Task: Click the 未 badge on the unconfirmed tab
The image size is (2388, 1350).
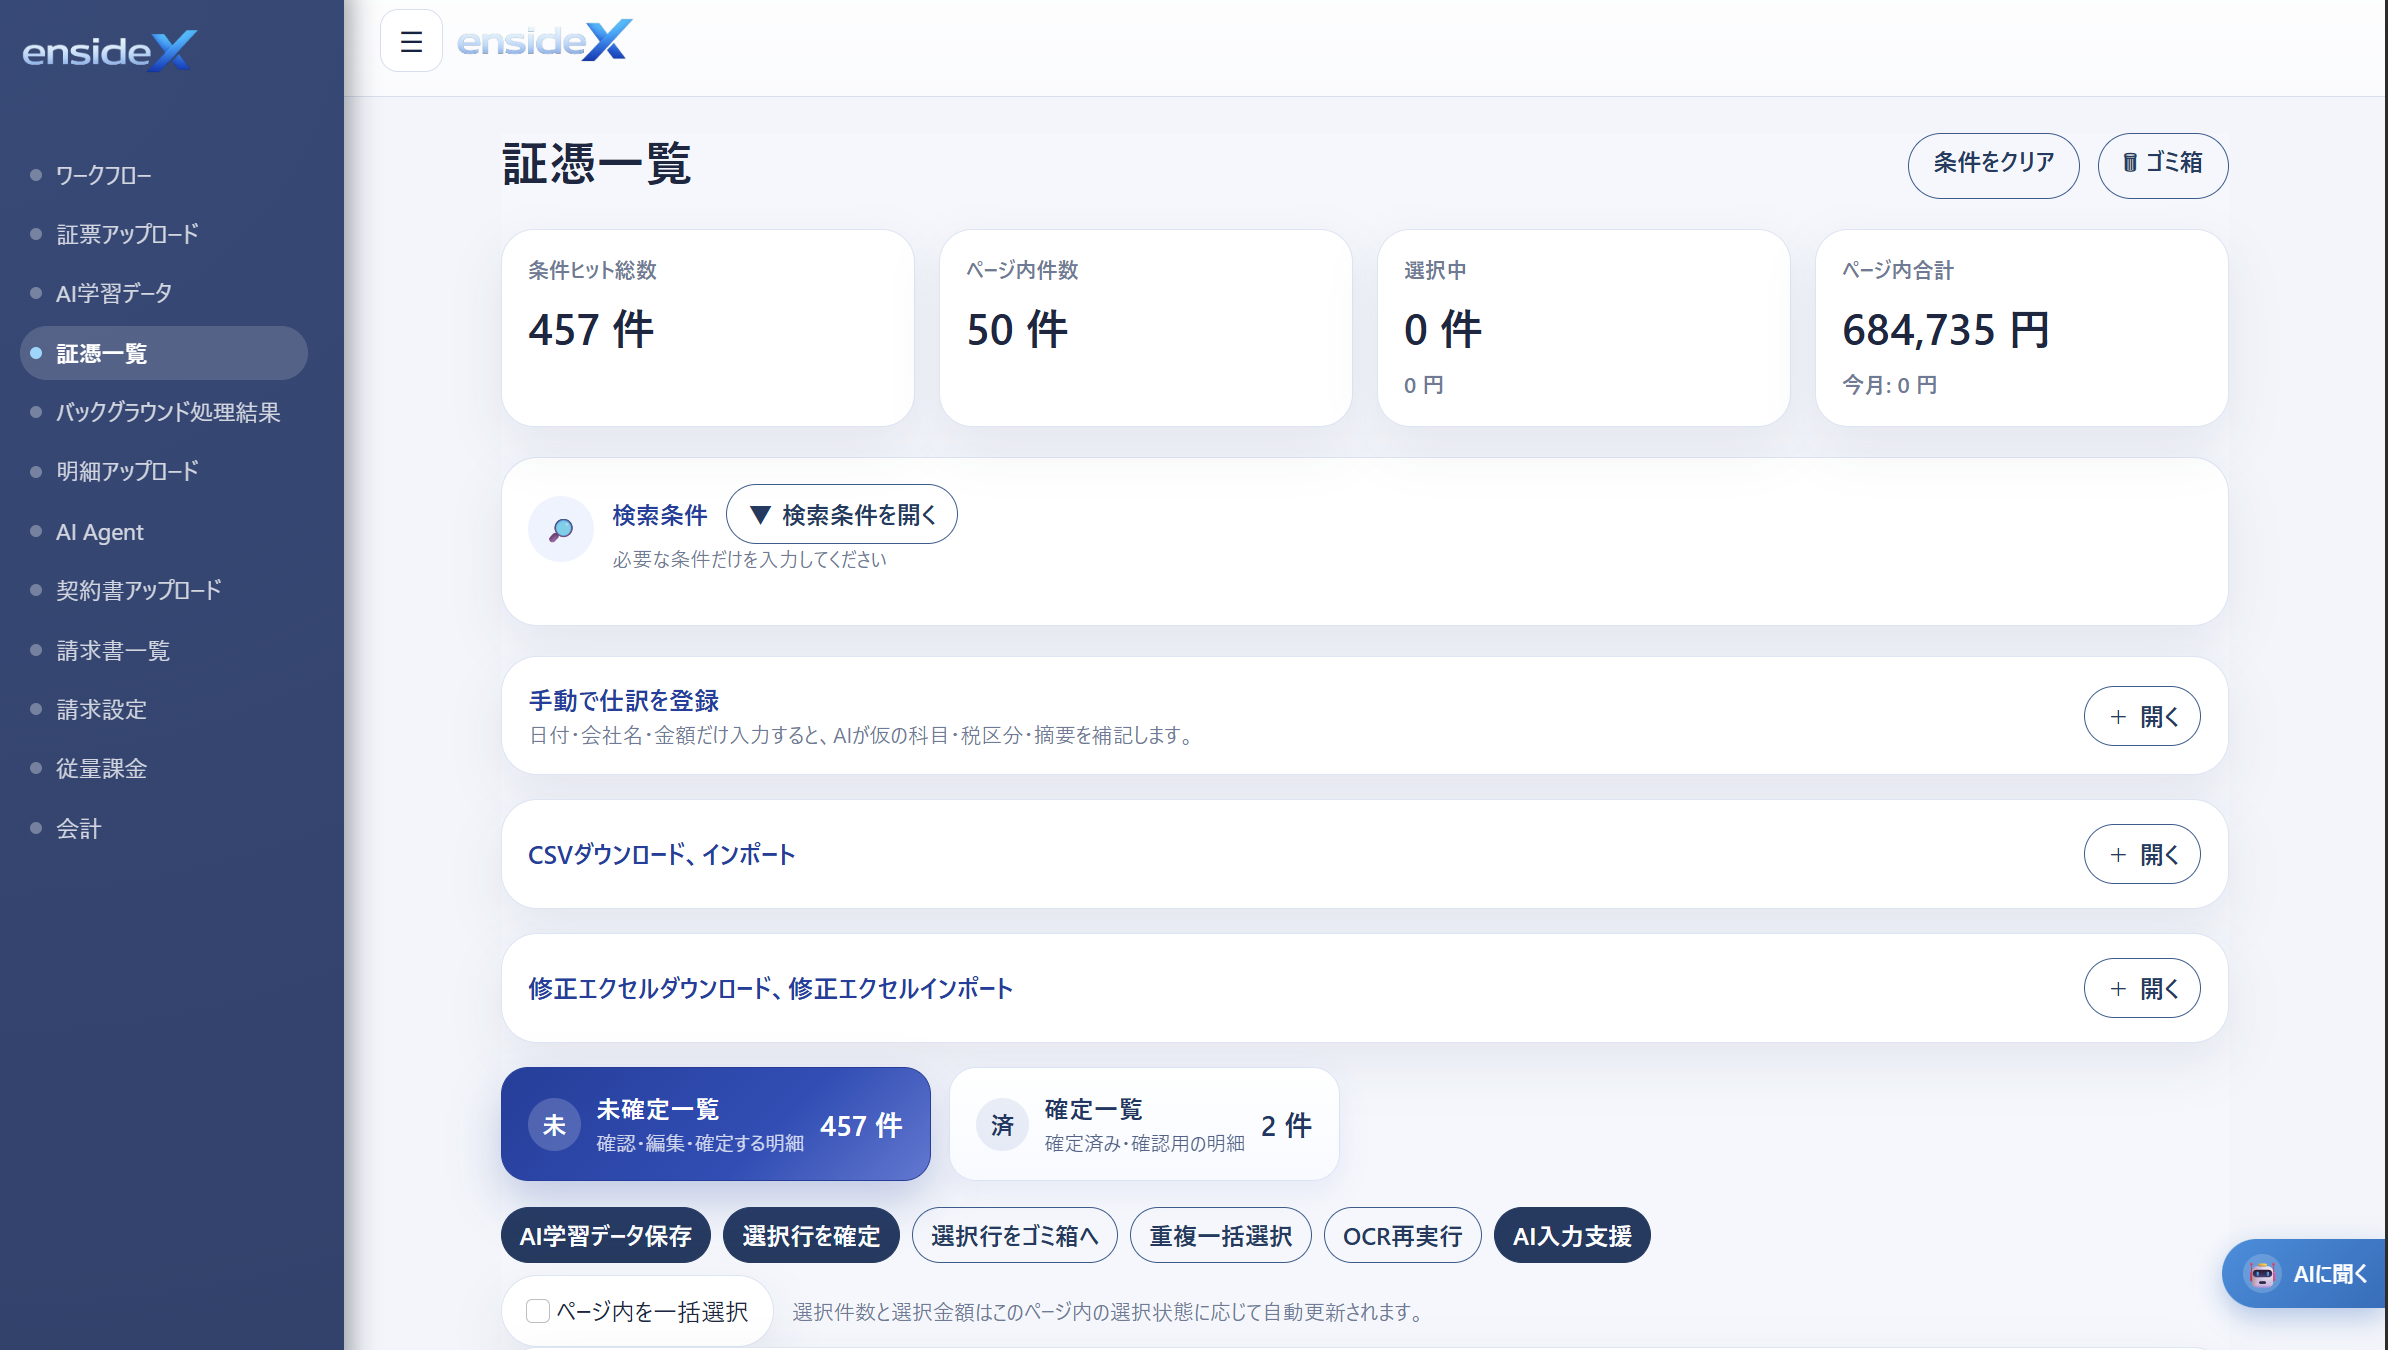Action: [554, 1125]
